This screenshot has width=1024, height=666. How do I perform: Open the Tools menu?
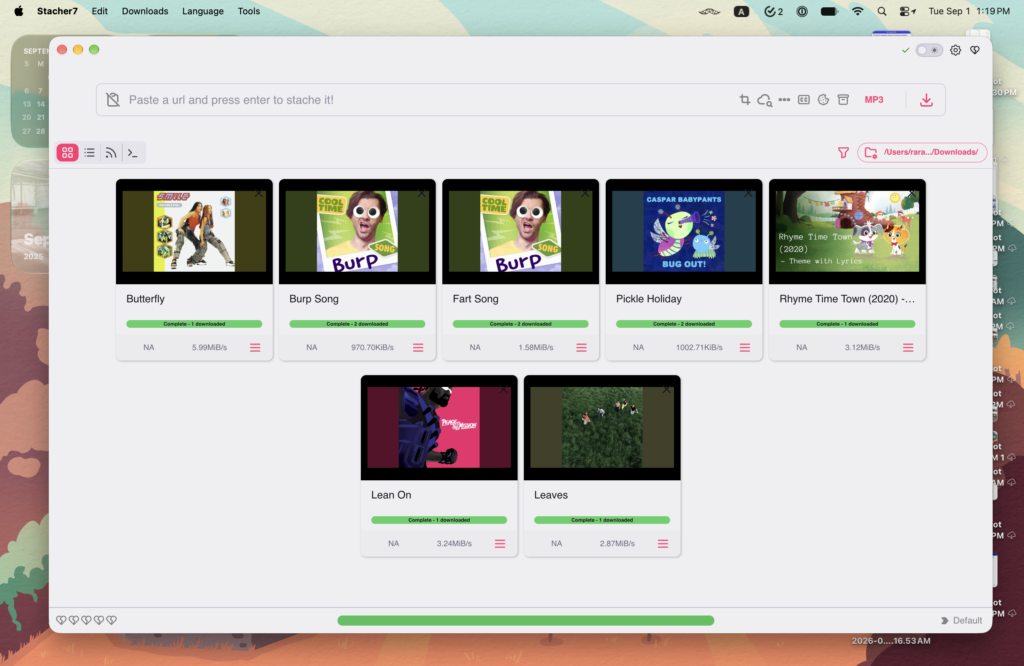point(249,11)
